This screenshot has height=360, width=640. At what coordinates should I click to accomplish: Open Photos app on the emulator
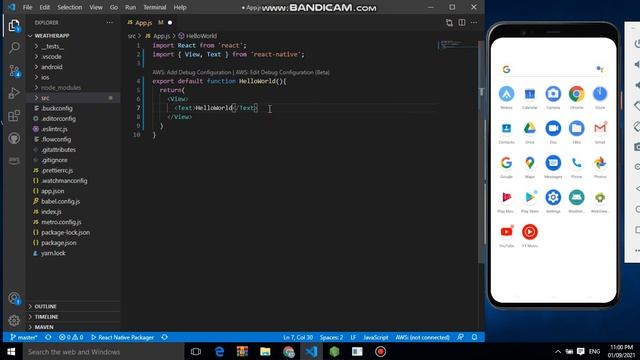click(x=600, y=163)
